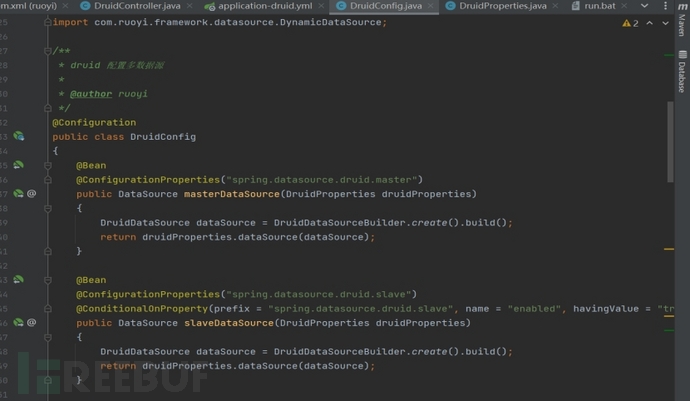Collapse the slaveDataSource method body

coord(48,337)
